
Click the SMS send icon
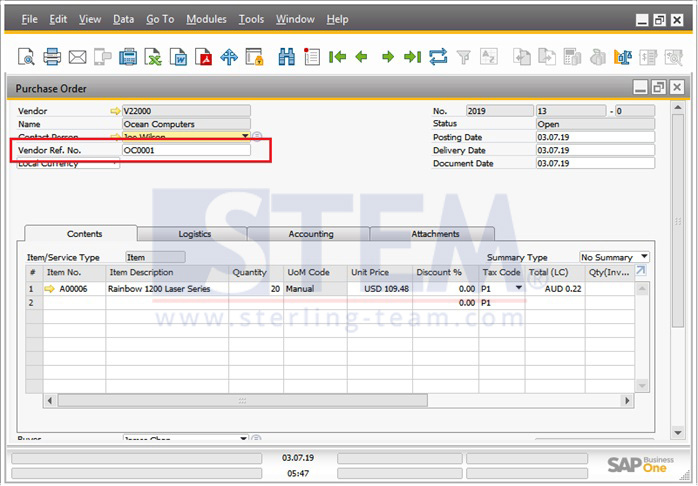coord(103,57)
